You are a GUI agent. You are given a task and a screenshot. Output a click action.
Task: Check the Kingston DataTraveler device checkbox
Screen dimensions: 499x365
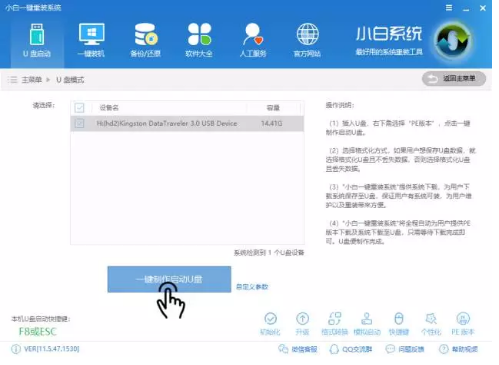(x=79, y=123)
